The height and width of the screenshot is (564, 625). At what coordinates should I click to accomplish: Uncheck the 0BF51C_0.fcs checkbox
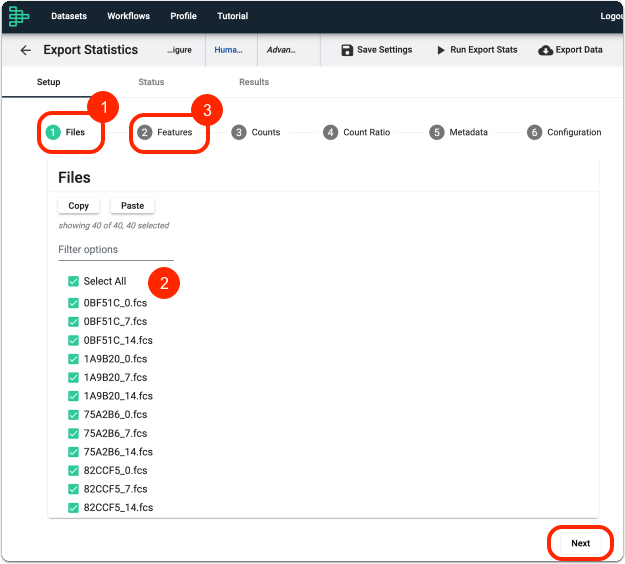73,303
